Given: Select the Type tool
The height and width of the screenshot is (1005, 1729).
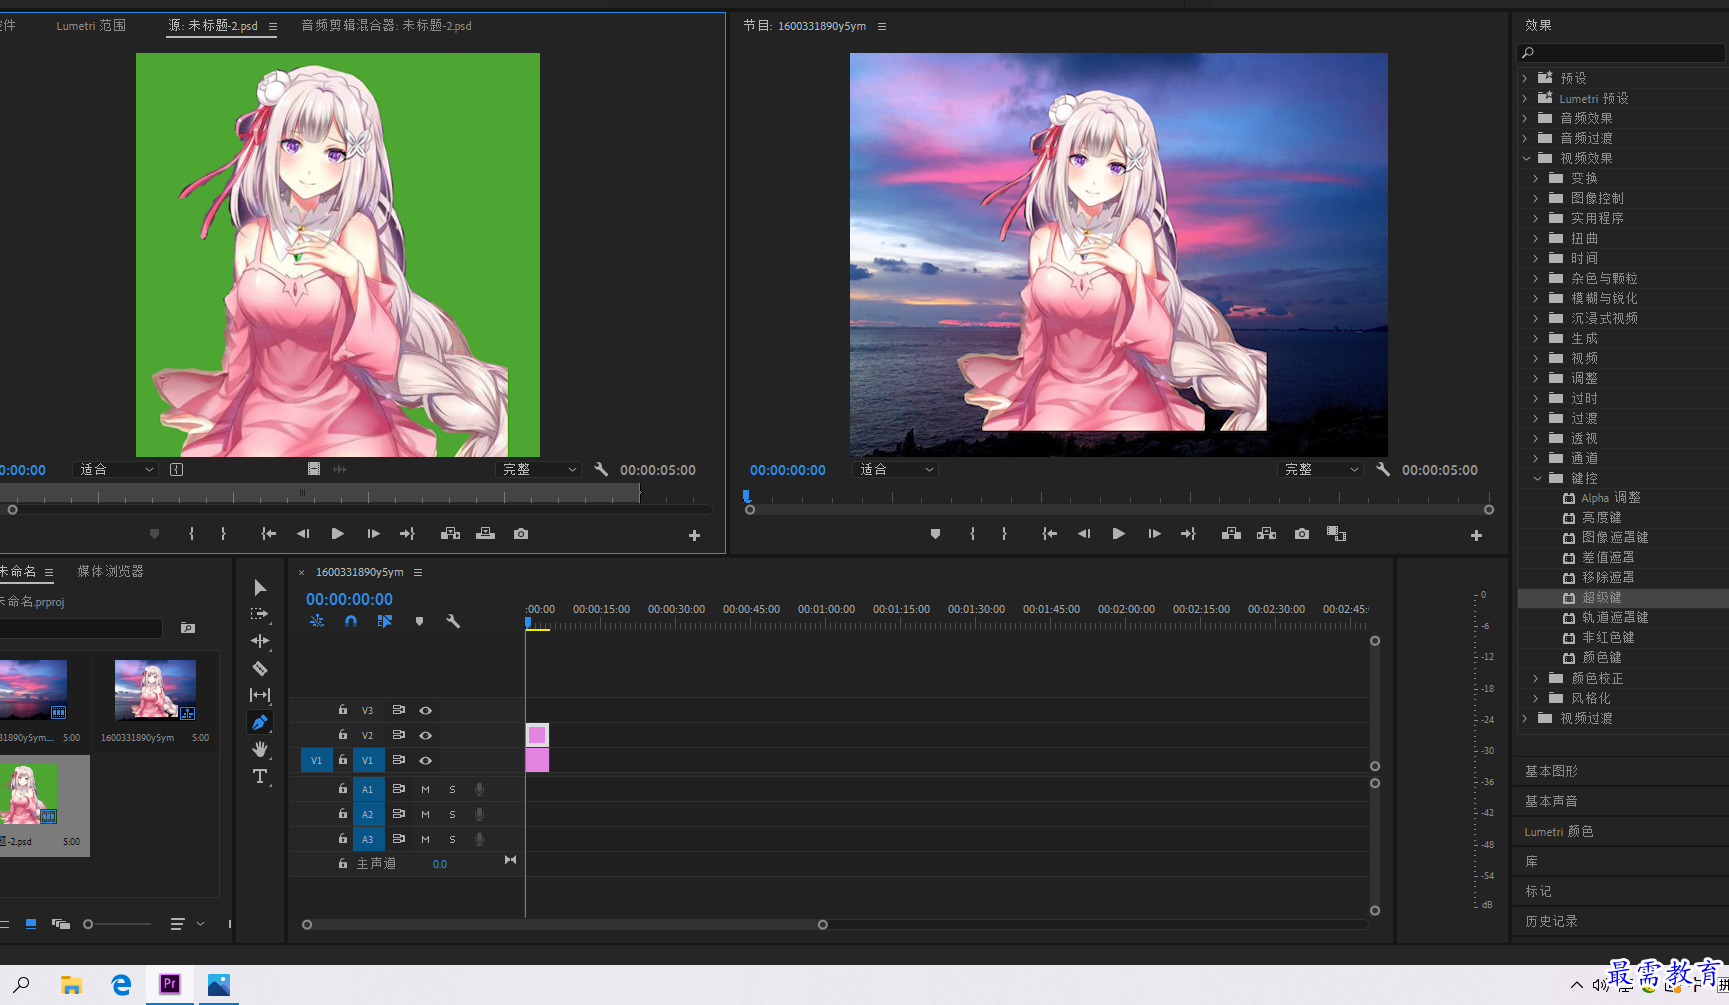Looking at the screenshot, I should [260, 776].
